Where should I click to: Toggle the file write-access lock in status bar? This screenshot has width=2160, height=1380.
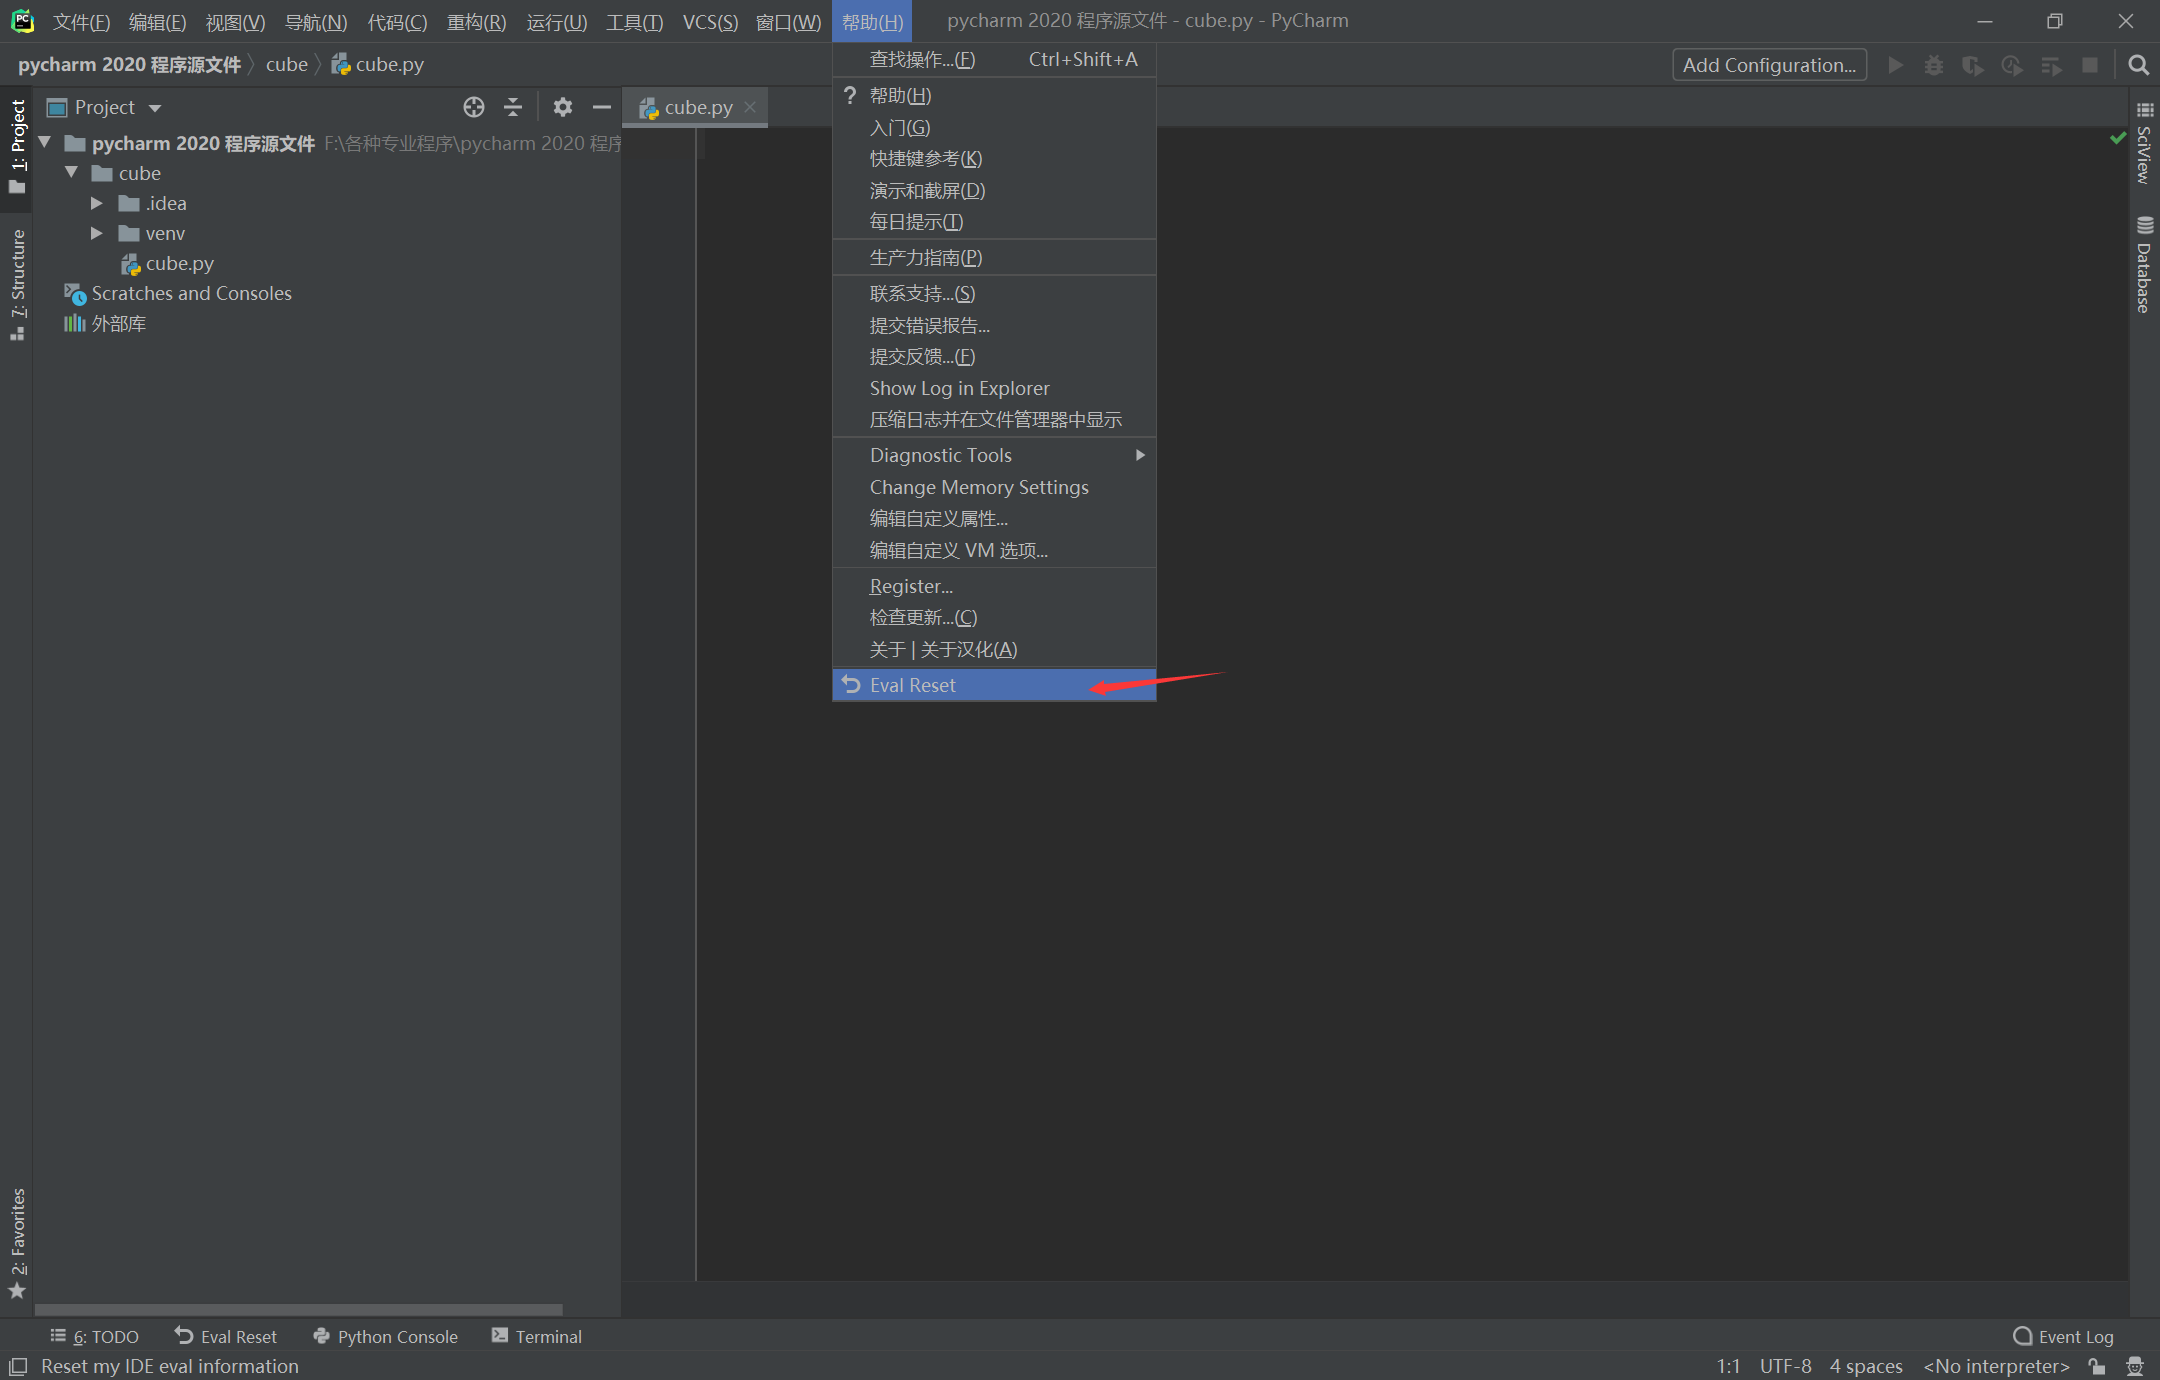pos(2097,1366)
